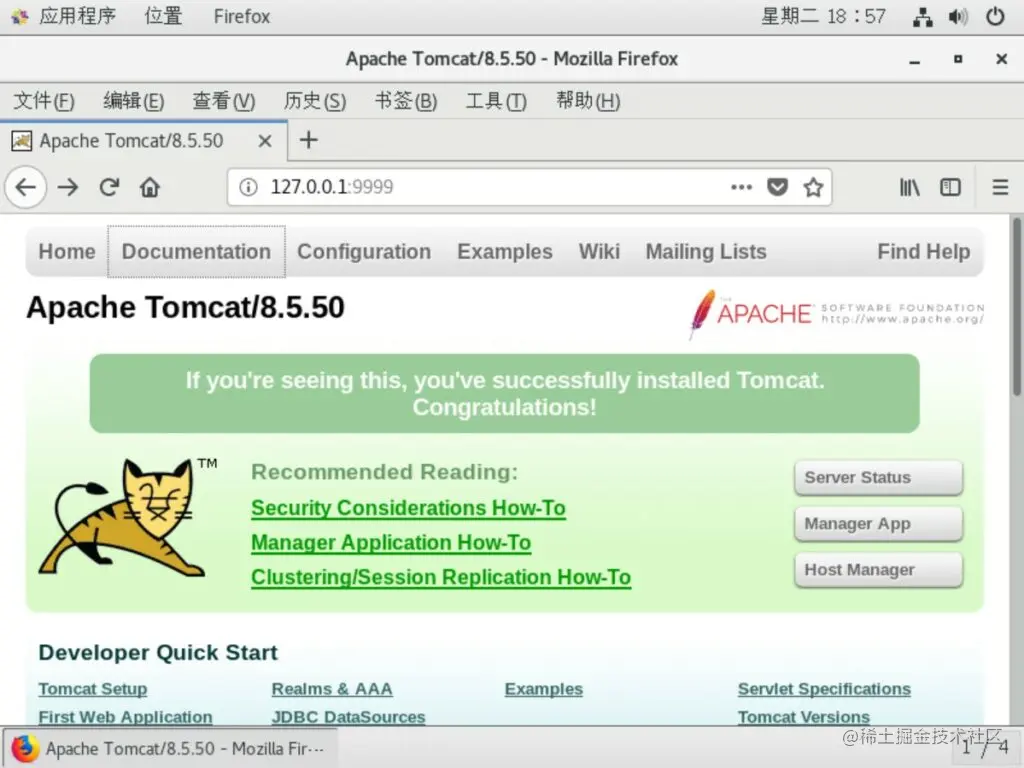Bookmark this page with the star icon
Viewport: 1024px width, 768px height.
pos(813,187)
